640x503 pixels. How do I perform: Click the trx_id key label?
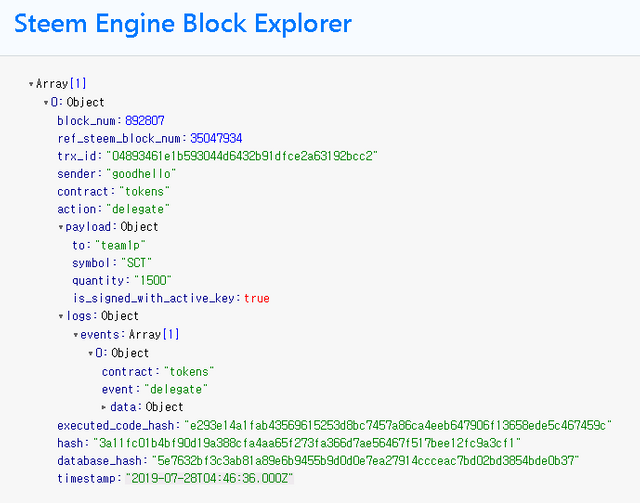point(77,156)
